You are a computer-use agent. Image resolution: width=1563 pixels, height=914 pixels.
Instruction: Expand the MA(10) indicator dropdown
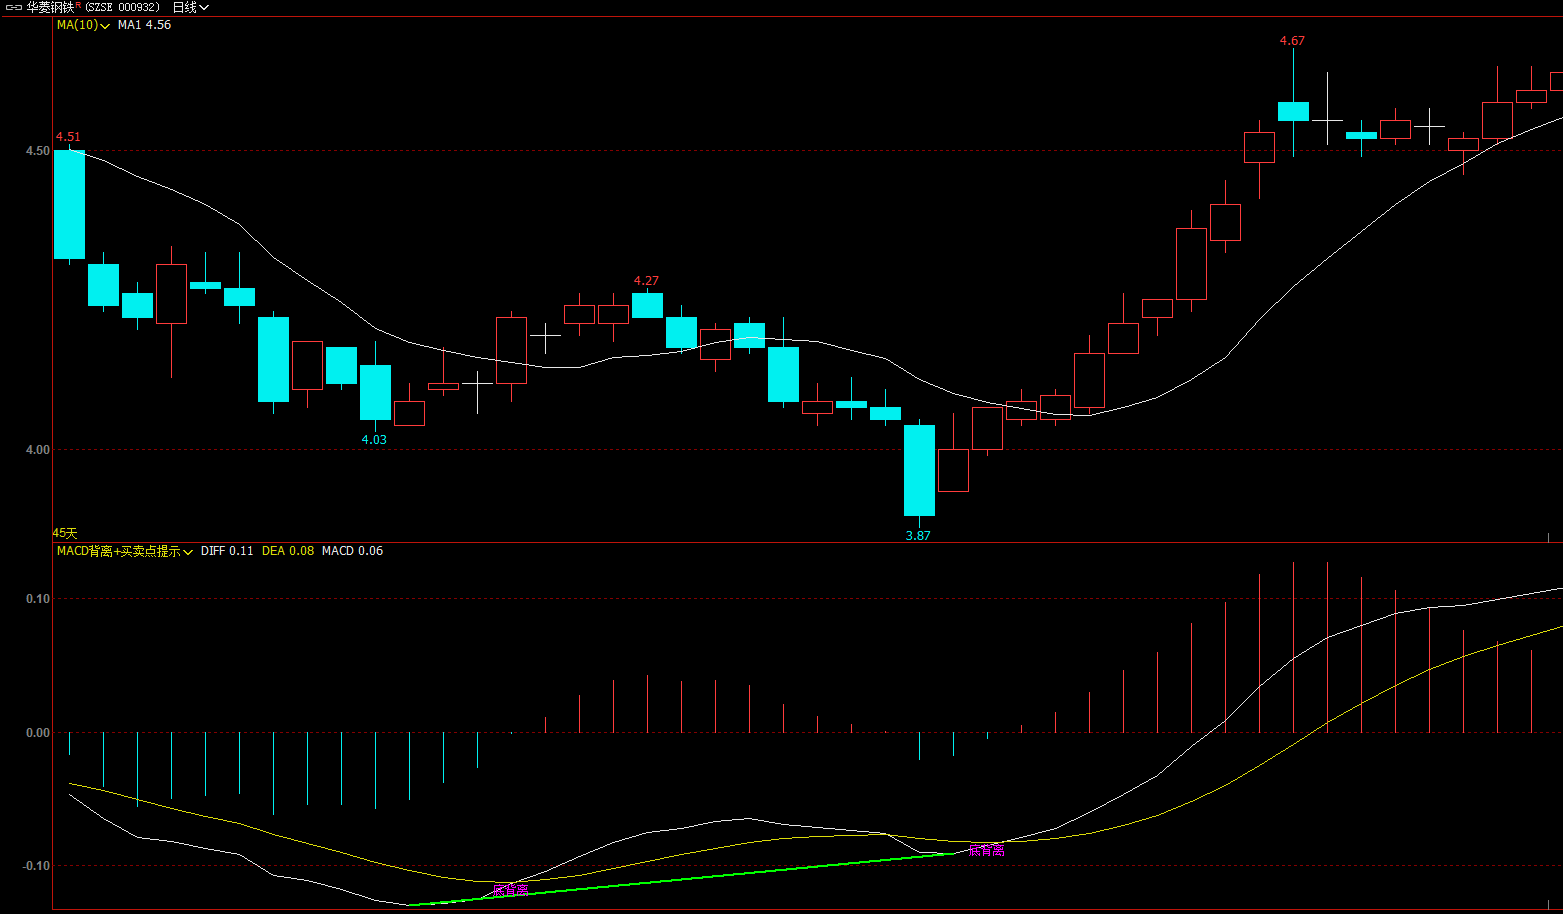[83, 25]
